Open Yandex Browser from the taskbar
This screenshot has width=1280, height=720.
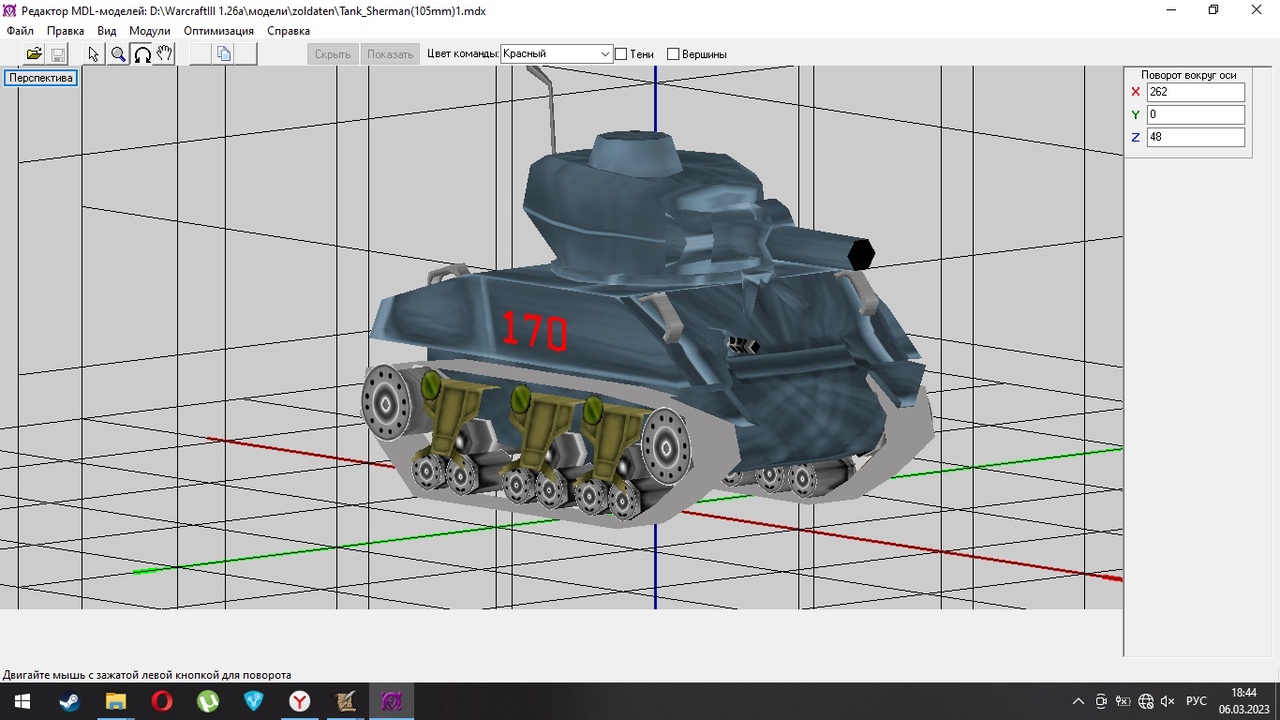(x=299, y=702)
